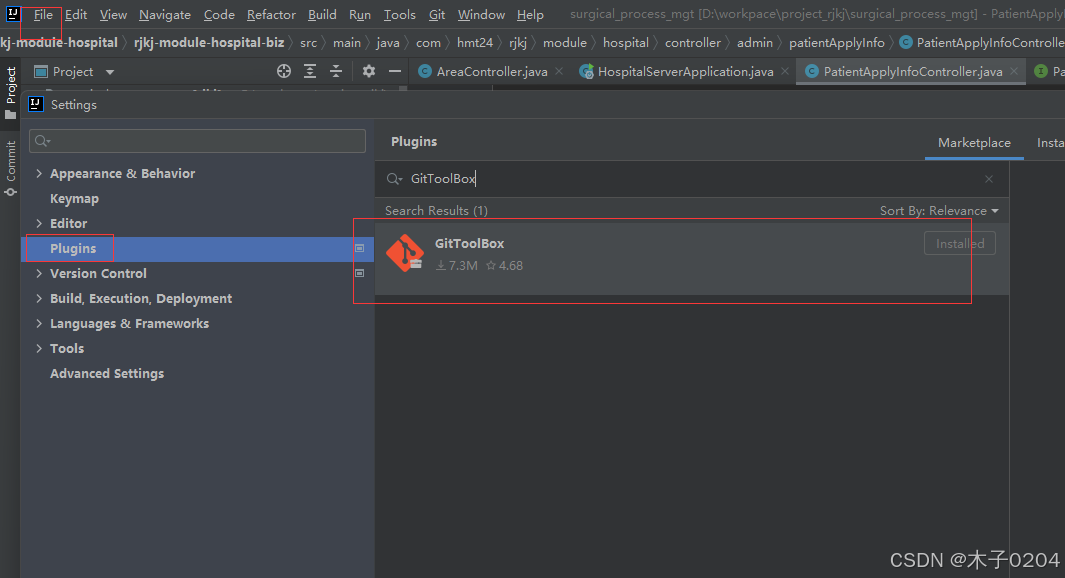Click the IntelliJ IDEA logo in menu bar

(x=13, y=14)
